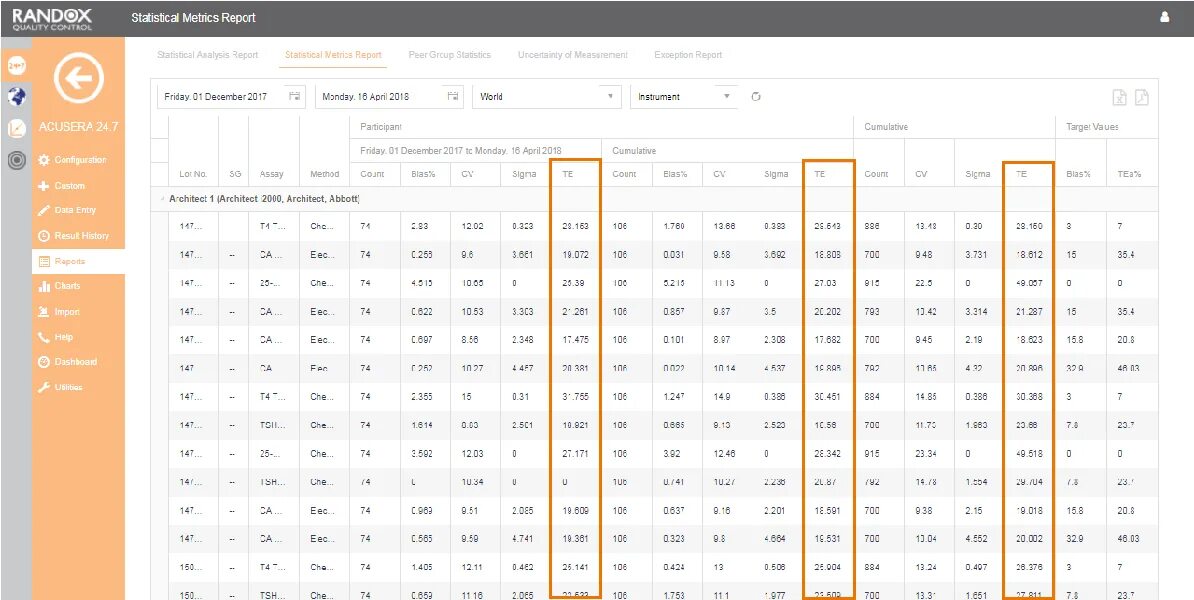1194x600 pixels.
Task: Select the cell with TE value 49.518
Action: 1029,453
